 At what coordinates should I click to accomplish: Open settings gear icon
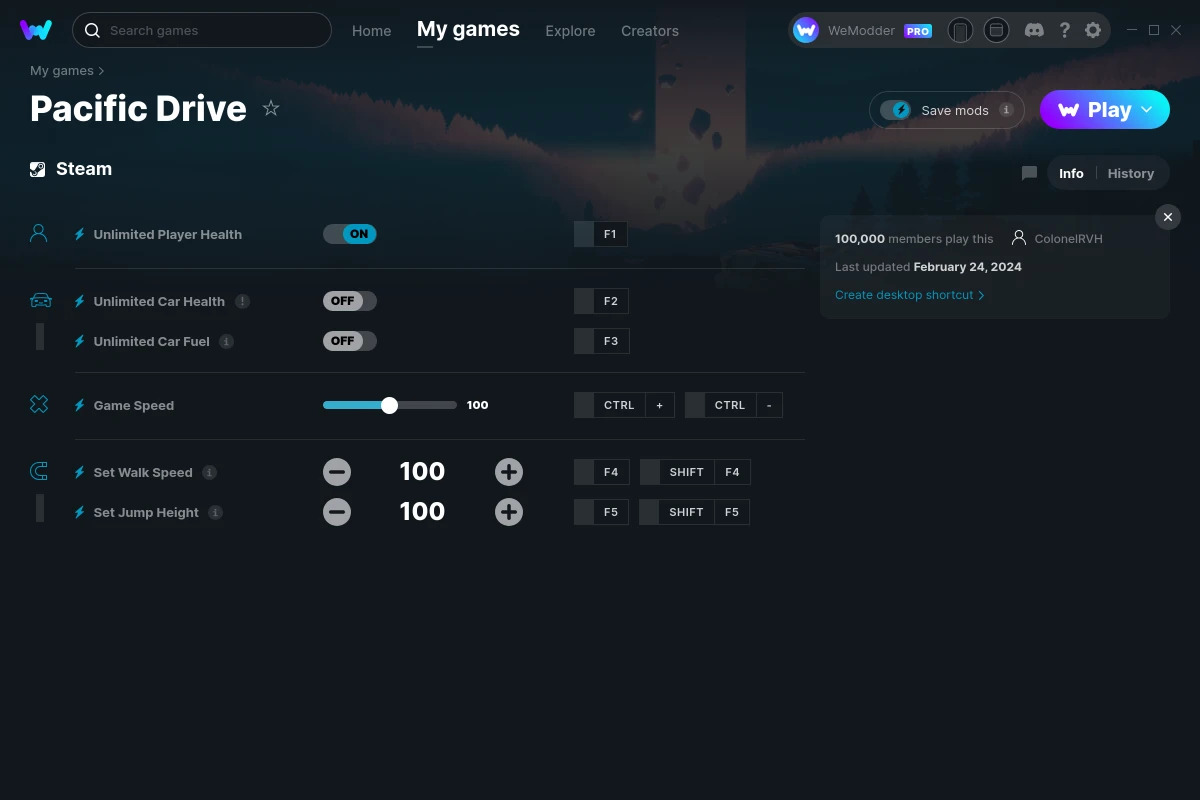click(1093, 30)
